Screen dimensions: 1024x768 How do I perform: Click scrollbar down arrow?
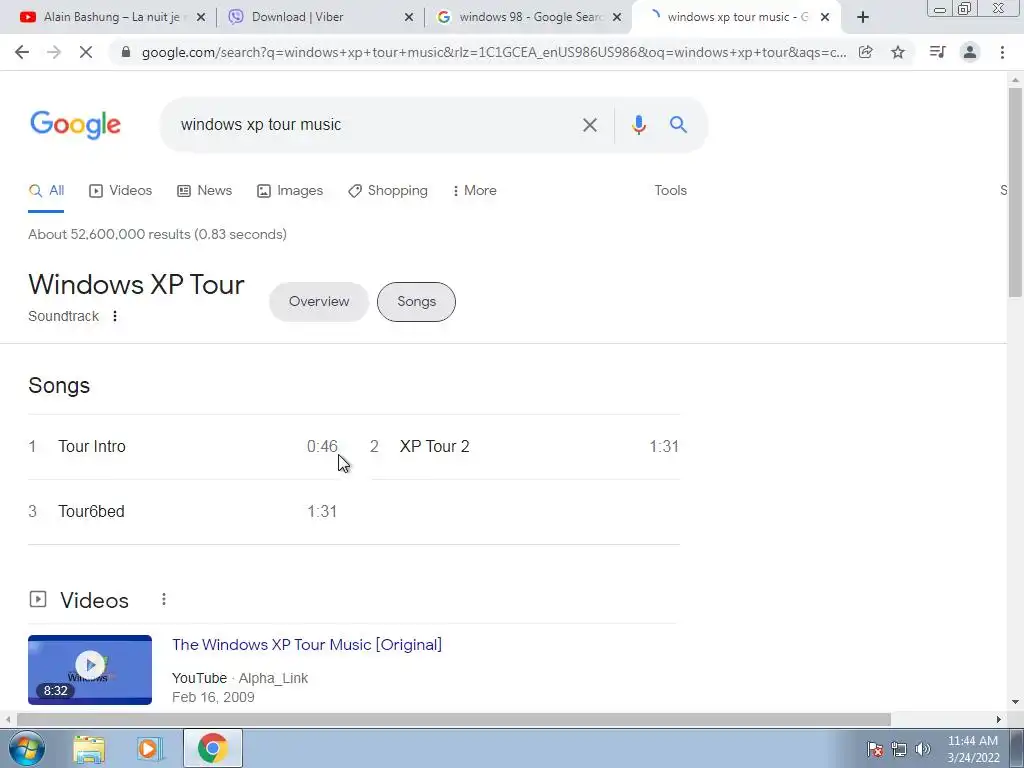click(x=1015, y=702)
